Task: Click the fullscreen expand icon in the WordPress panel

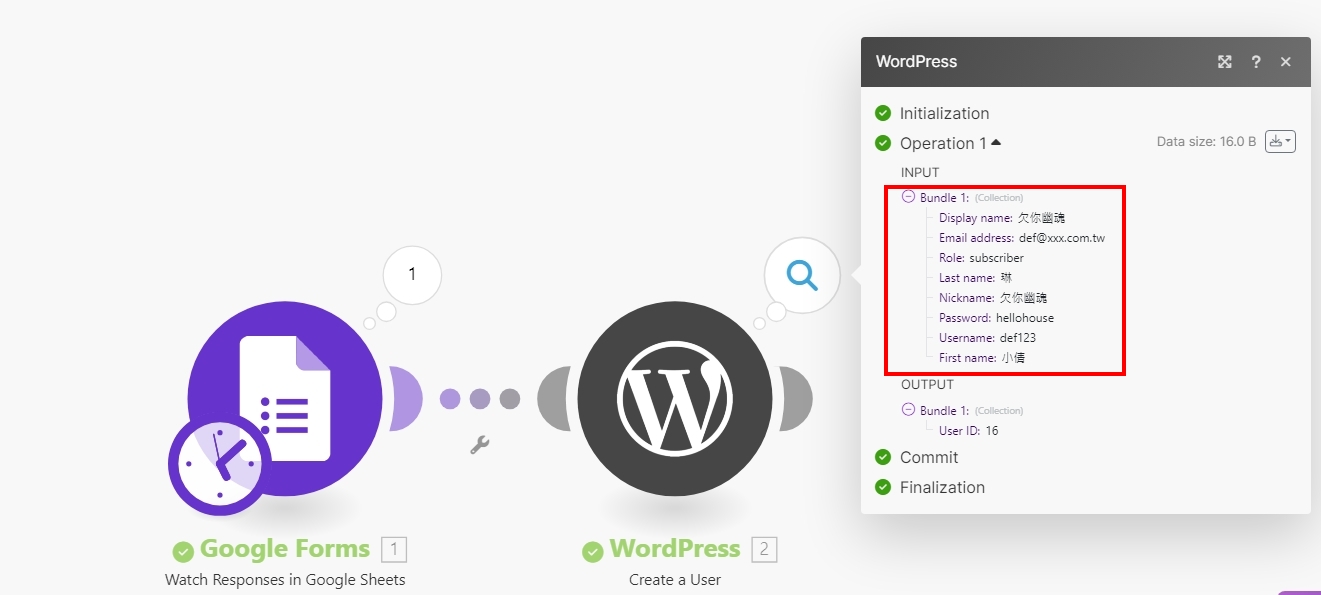Action: pyautogui.click(x=1224, y=61)
